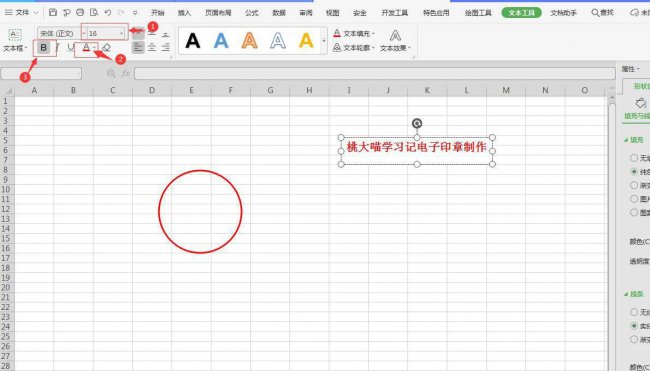Select the Pattern fill (图案) radio under 填充
The height and width of the screenshot is (371, 650).
point(634,213)
